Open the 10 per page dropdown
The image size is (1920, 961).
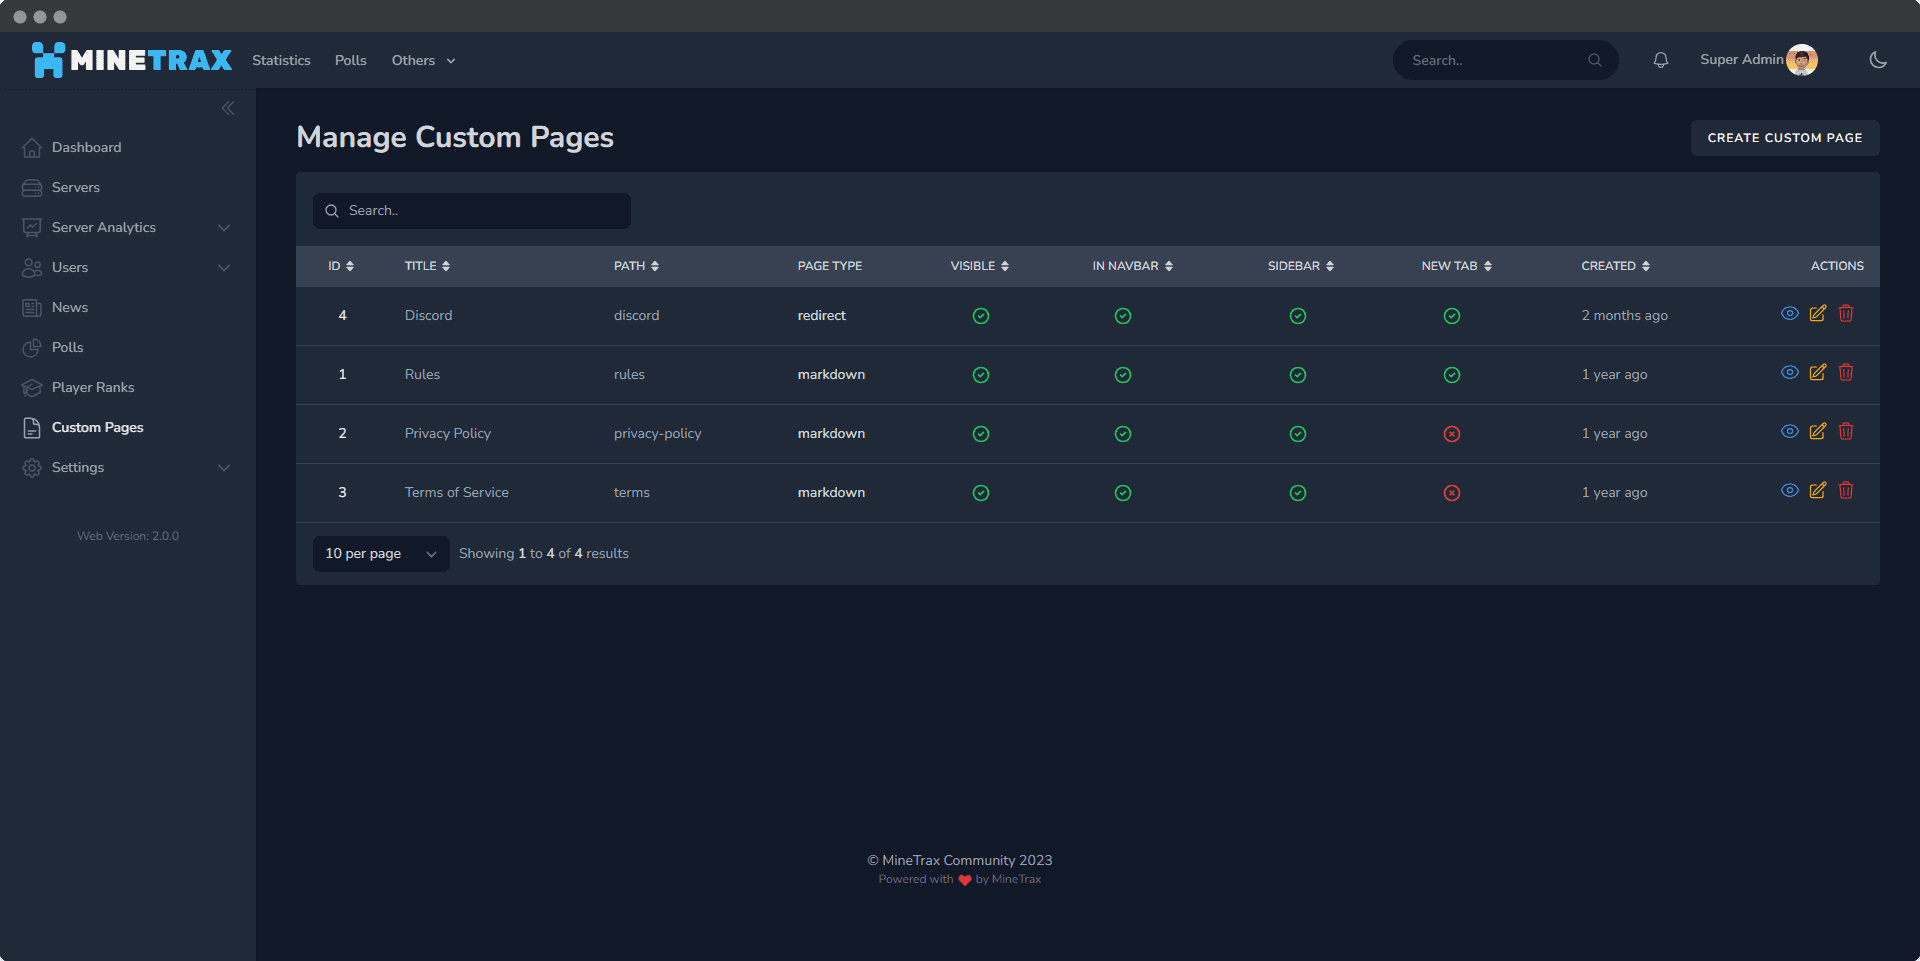pyautogui.click(x=380, y=554)
